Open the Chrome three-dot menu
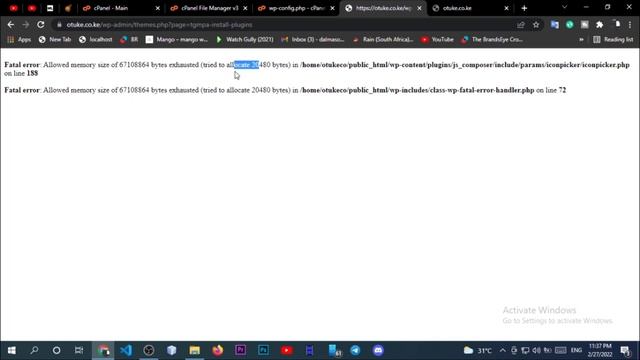 [x=630, y=25]
